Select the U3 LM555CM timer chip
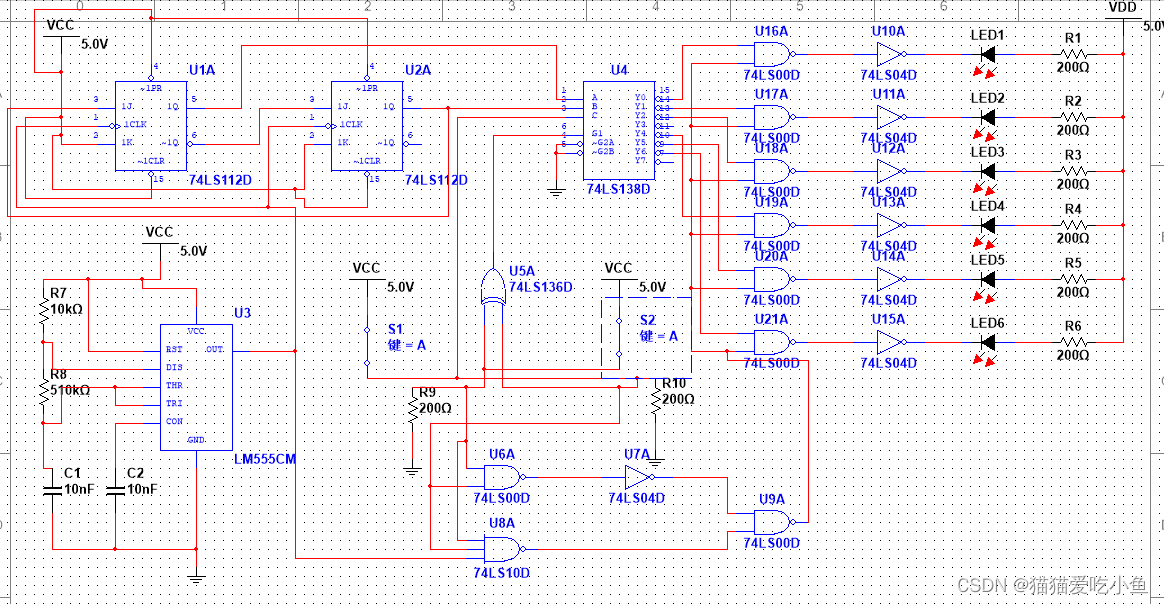This screenshot has width=1164, height=604. (x=197, y=387)
